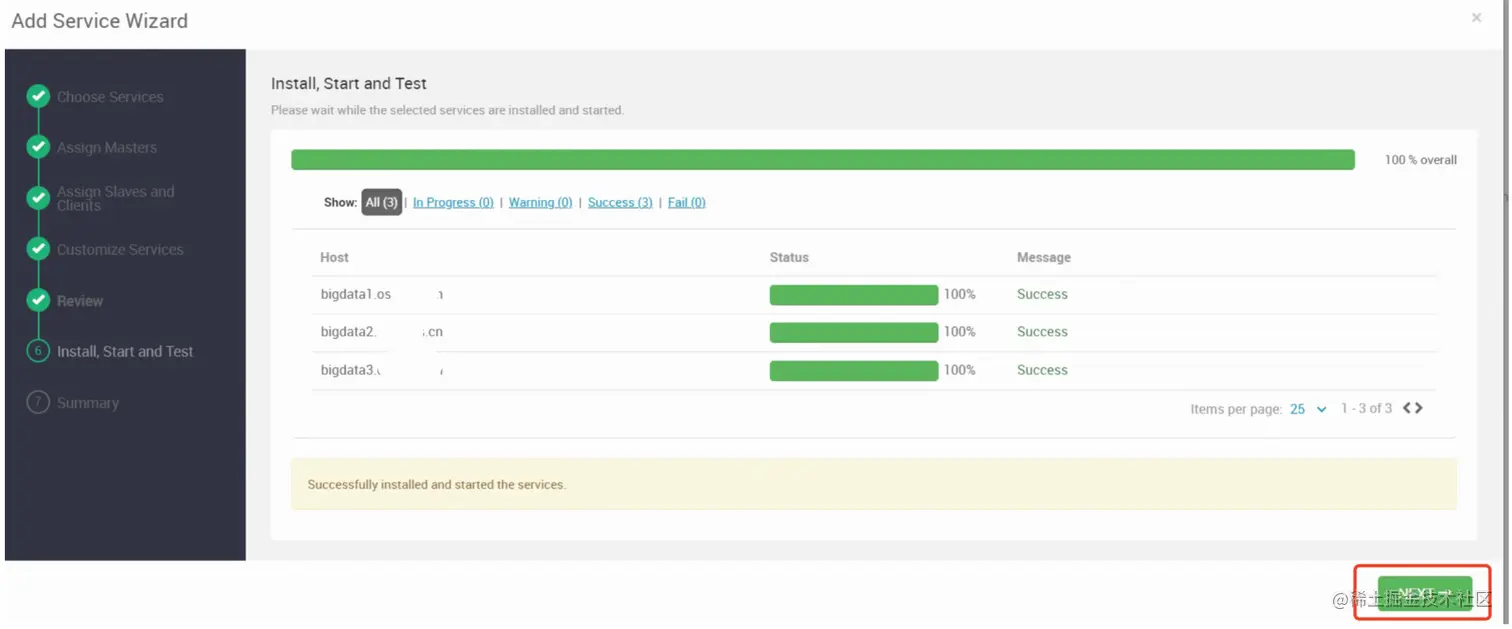Go to Assign Masters step

pyautogui.click(x=107, y=147)
